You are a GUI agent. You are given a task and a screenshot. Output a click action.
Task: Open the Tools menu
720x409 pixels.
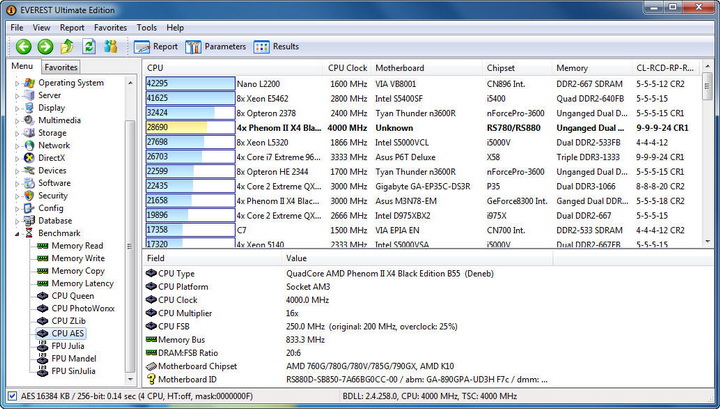click(x=146, y=28)
